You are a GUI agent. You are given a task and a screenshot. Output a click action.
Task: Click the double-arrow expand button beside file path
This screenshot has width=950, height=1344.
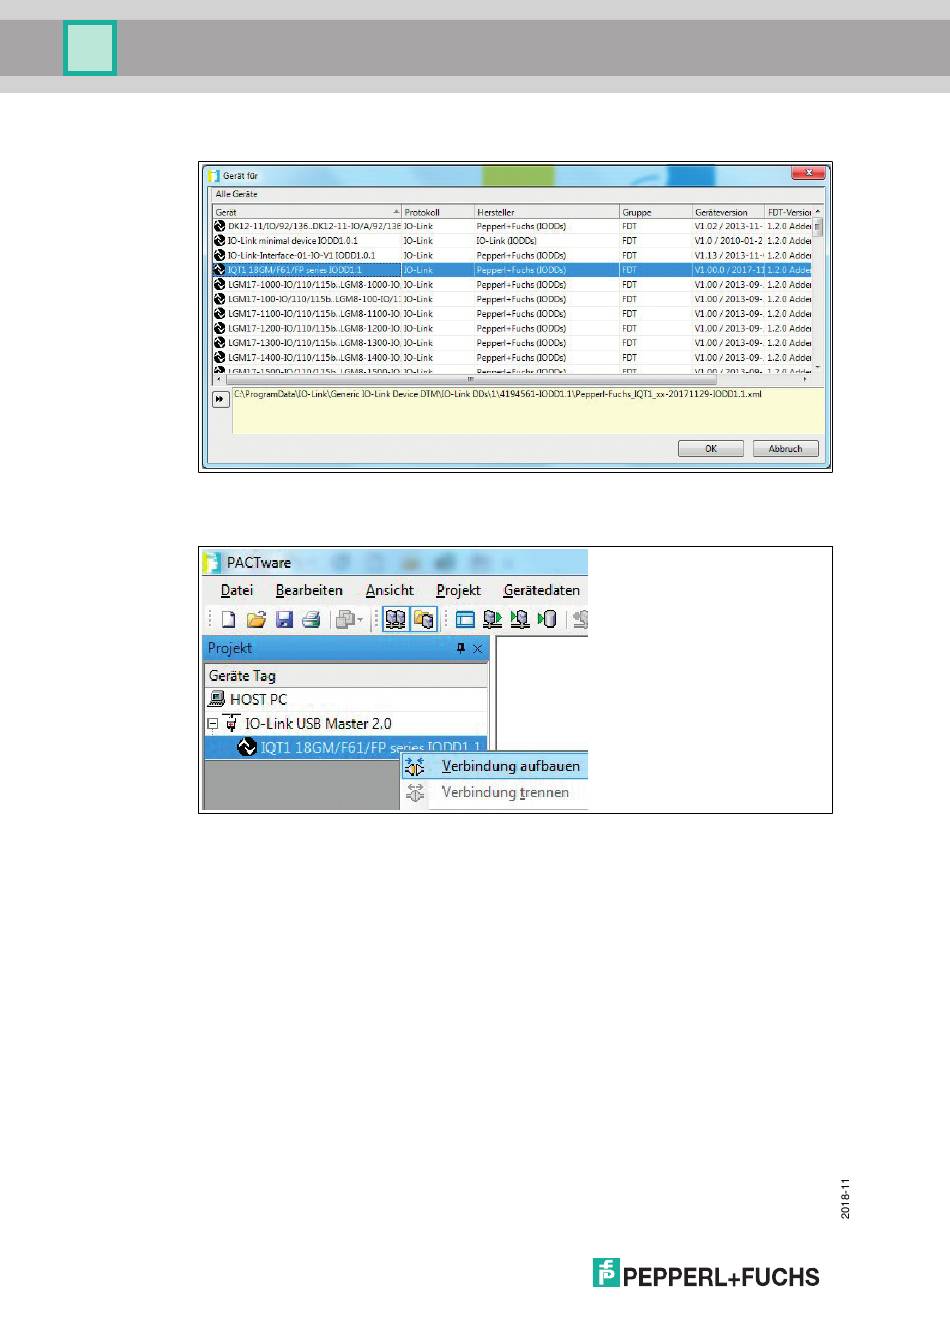(221, 399)
